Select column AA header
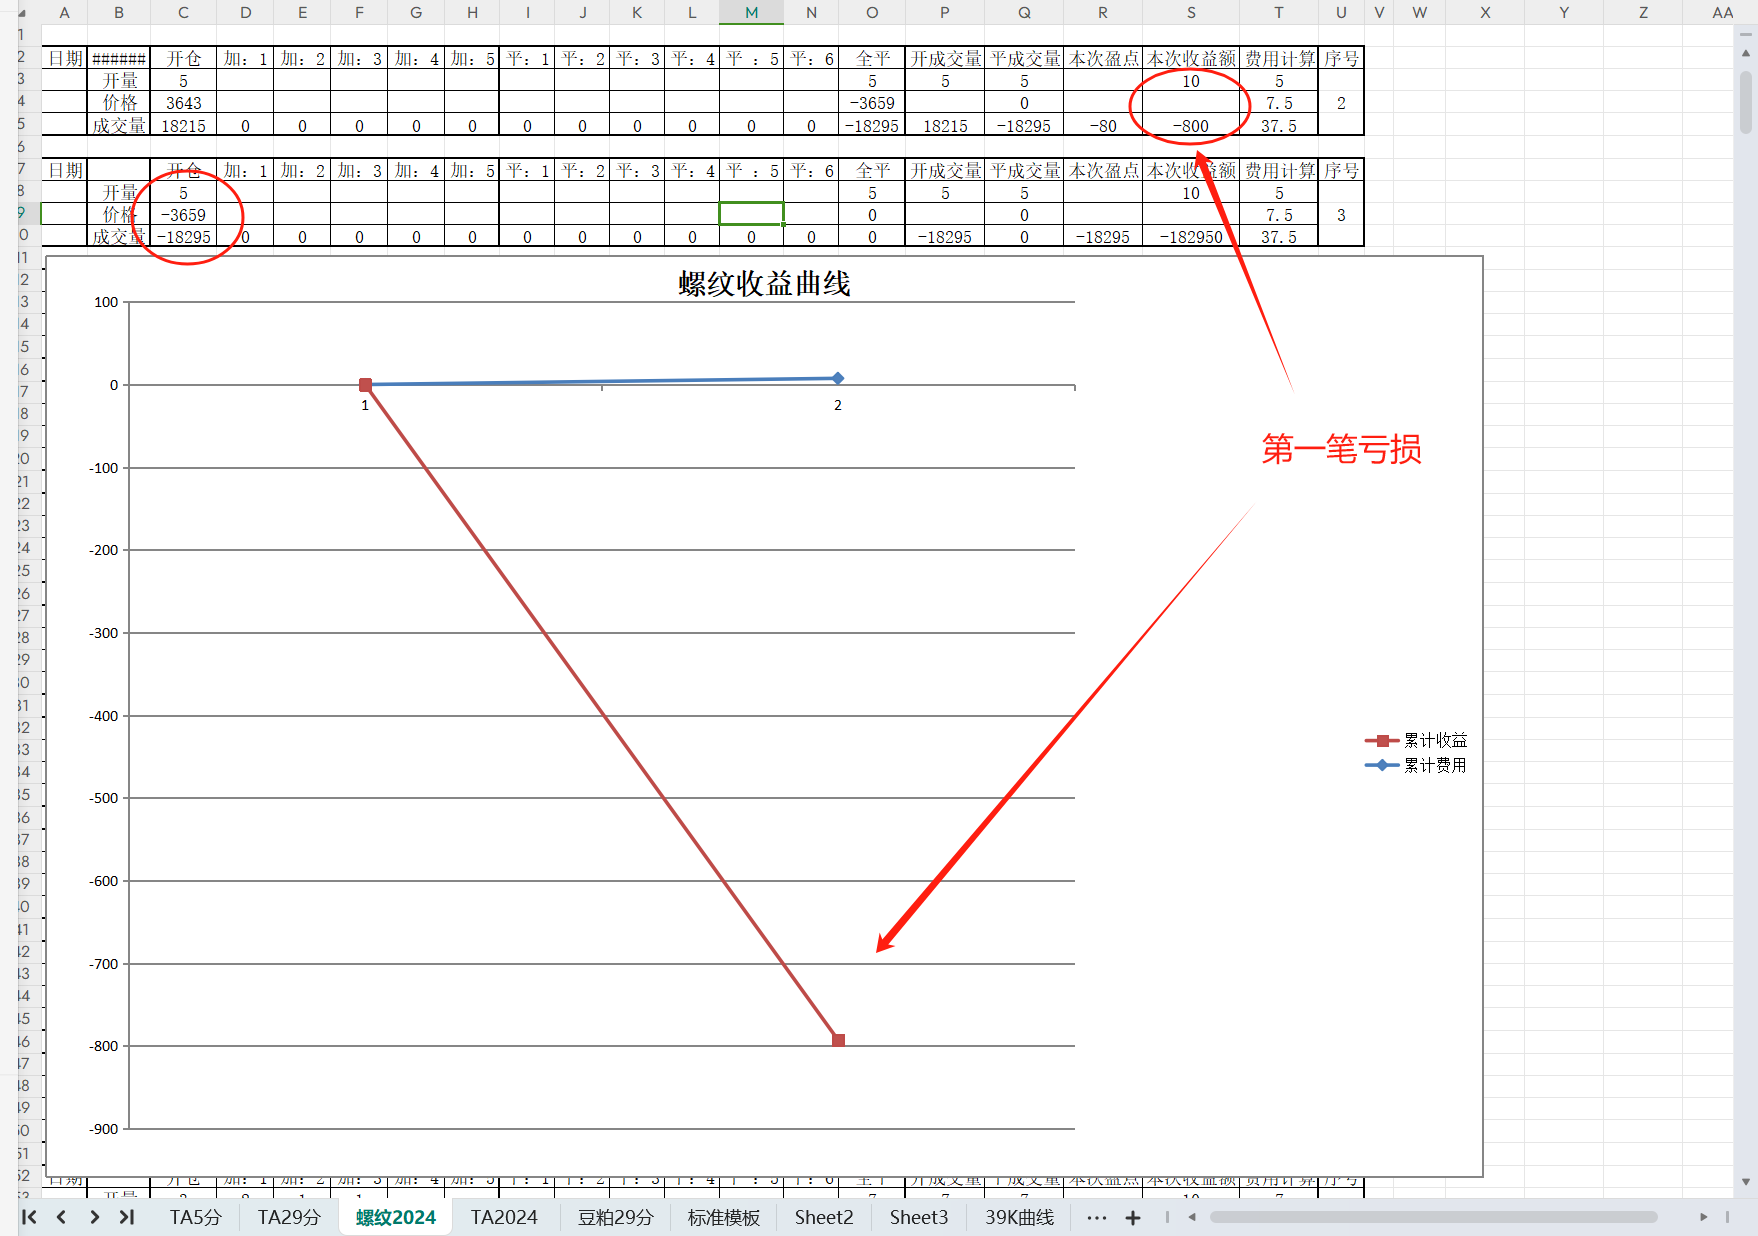This screenshot has width=1758, height=1236. pos(1721,13)
